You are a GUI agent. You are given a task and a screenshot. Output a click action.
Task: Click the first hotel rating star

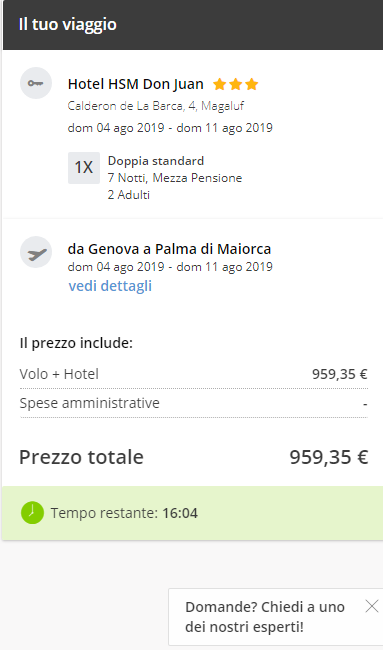[x=219, y=85]
